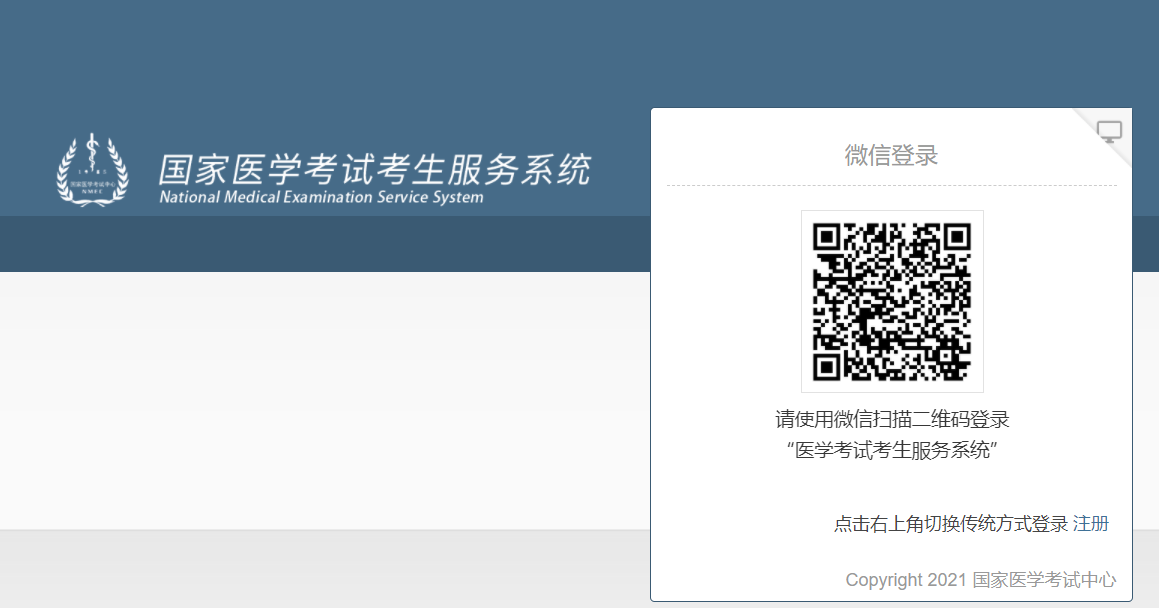Open the 注册 registration link
The height and width of the screenshot is (608, 1159).
1091,524
